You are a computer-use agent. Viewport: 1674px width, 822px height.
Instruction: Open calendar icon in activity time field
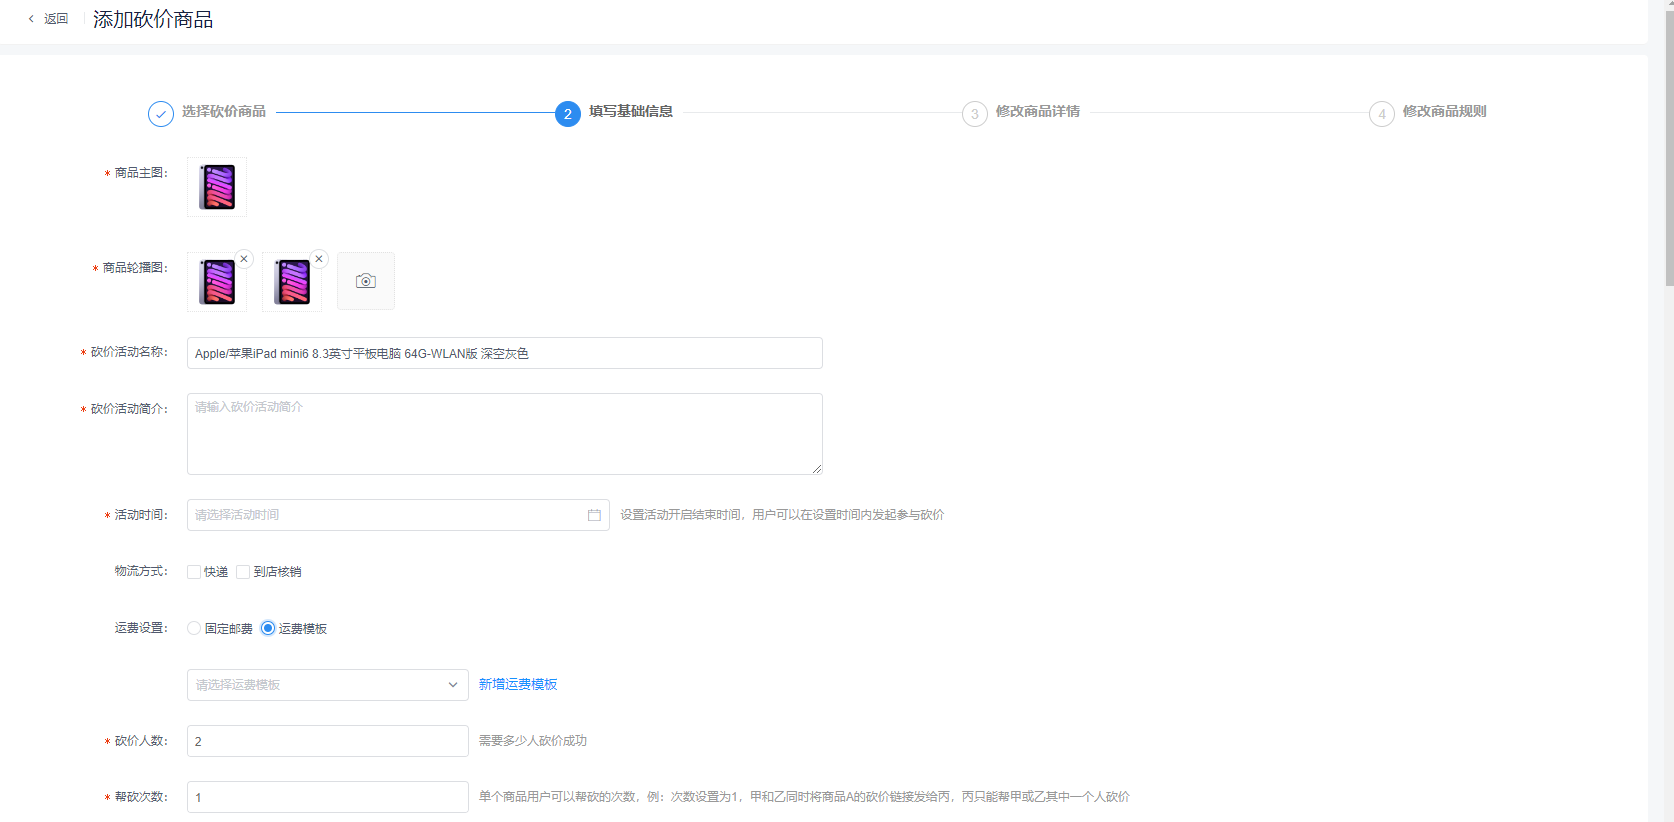point(594,515)
